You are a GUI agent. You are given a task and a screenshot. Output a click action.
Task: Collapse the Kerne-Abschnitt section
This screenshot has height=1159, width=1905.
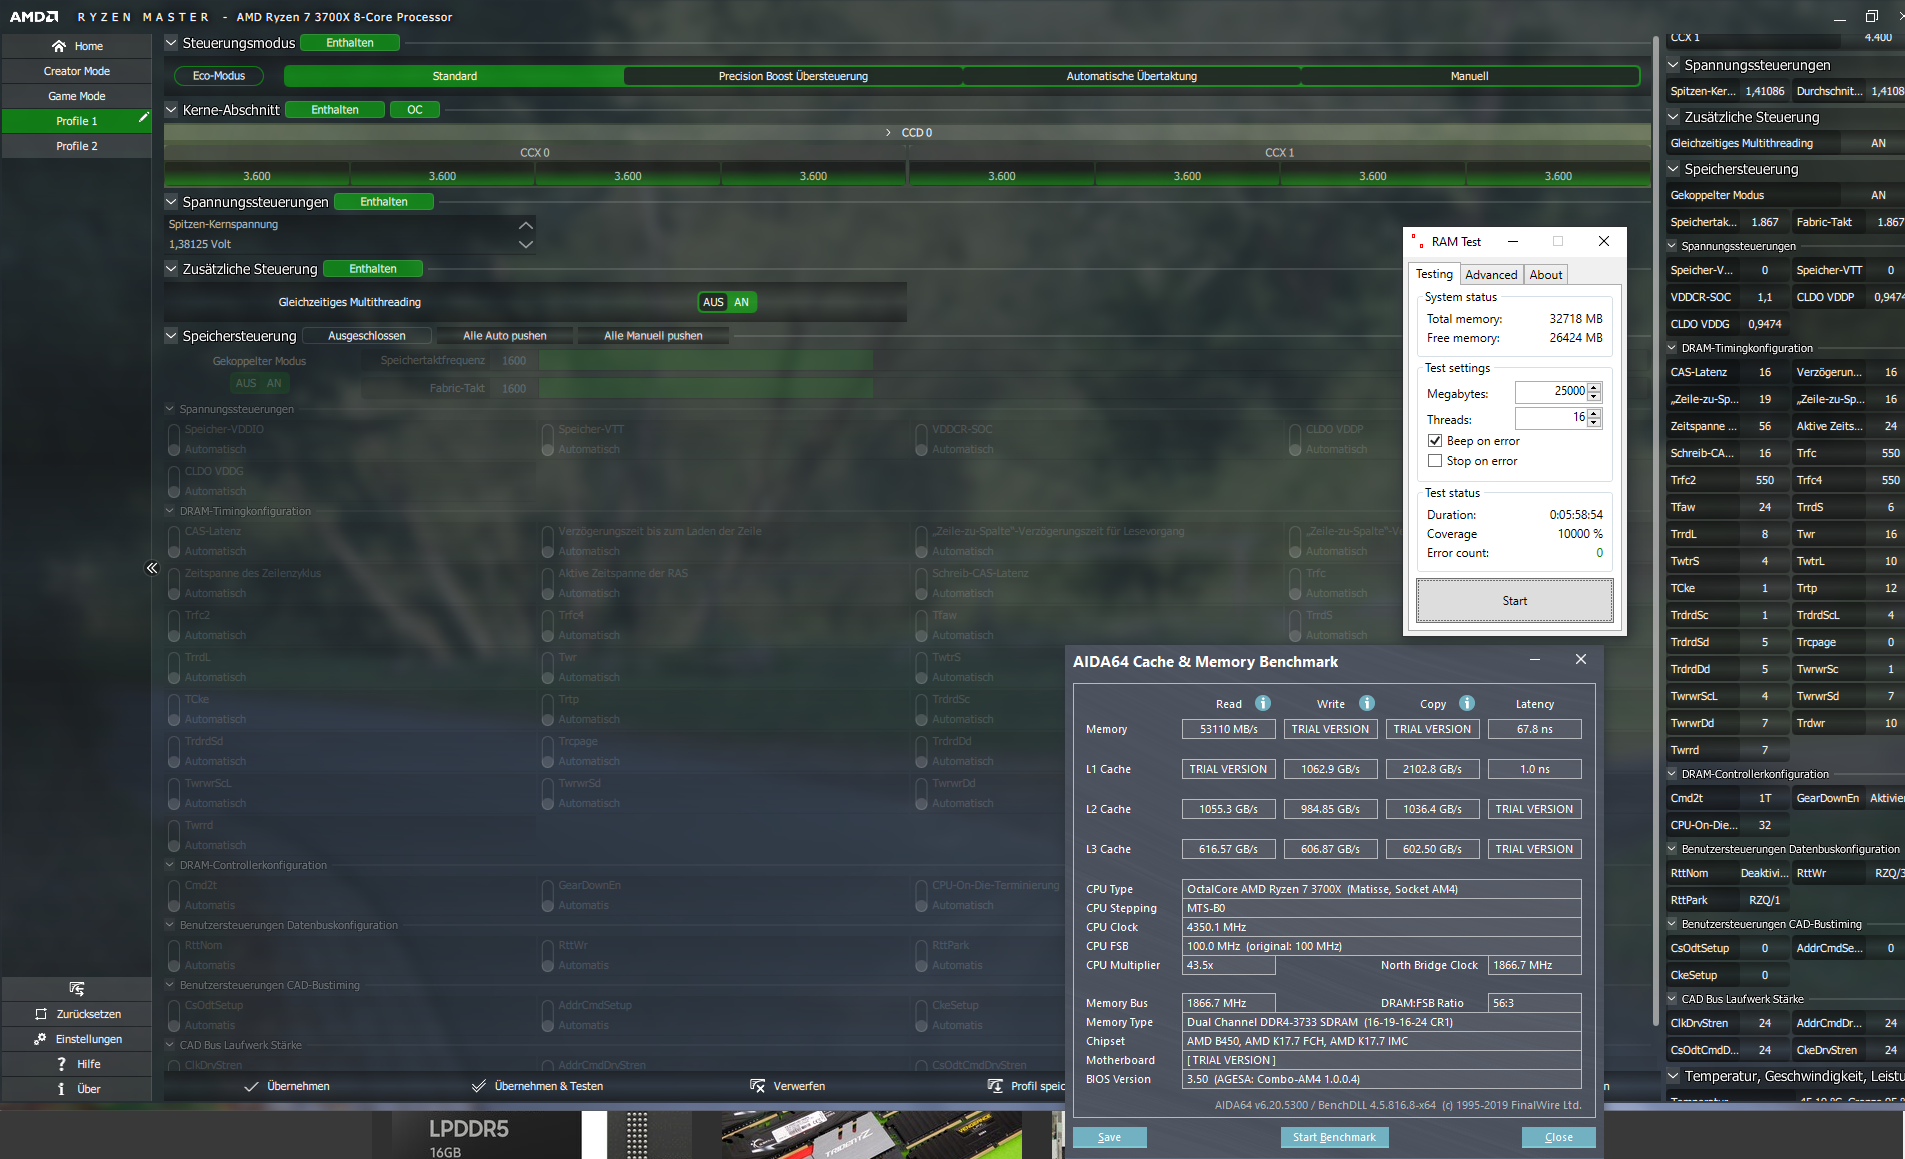click(171, 110)
